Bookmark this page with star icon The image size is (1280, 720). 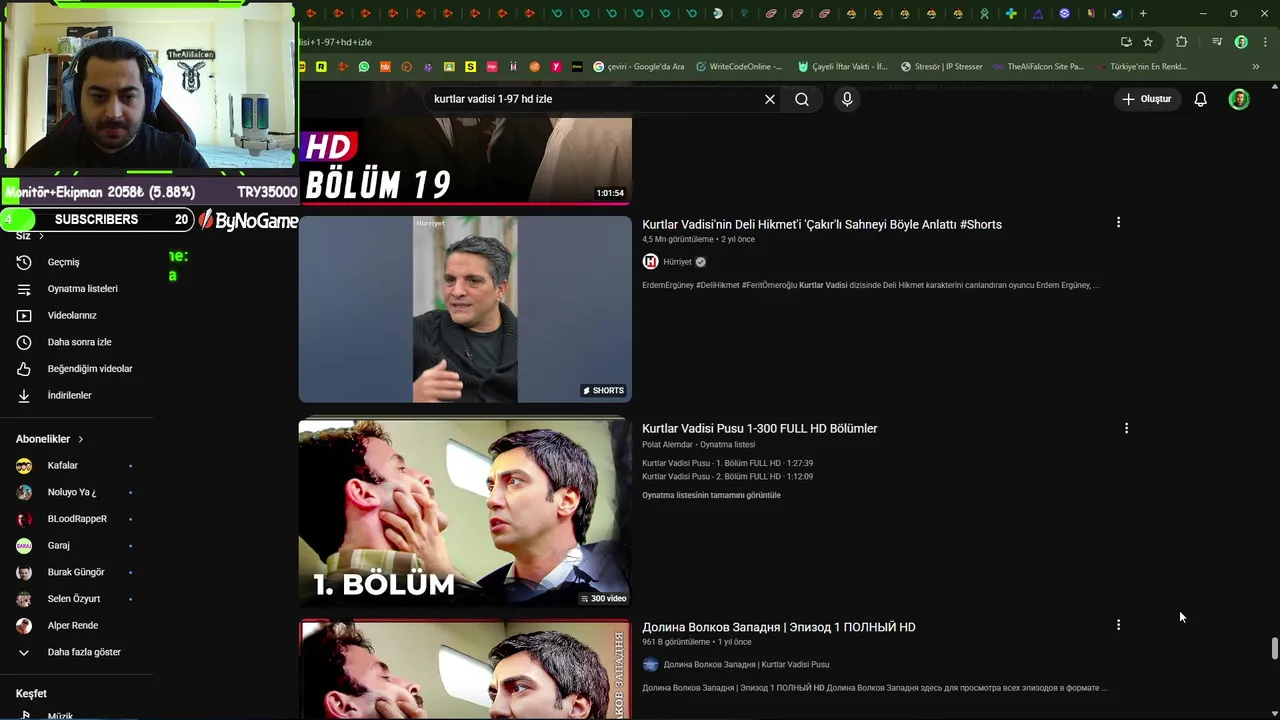(1148, 42)
